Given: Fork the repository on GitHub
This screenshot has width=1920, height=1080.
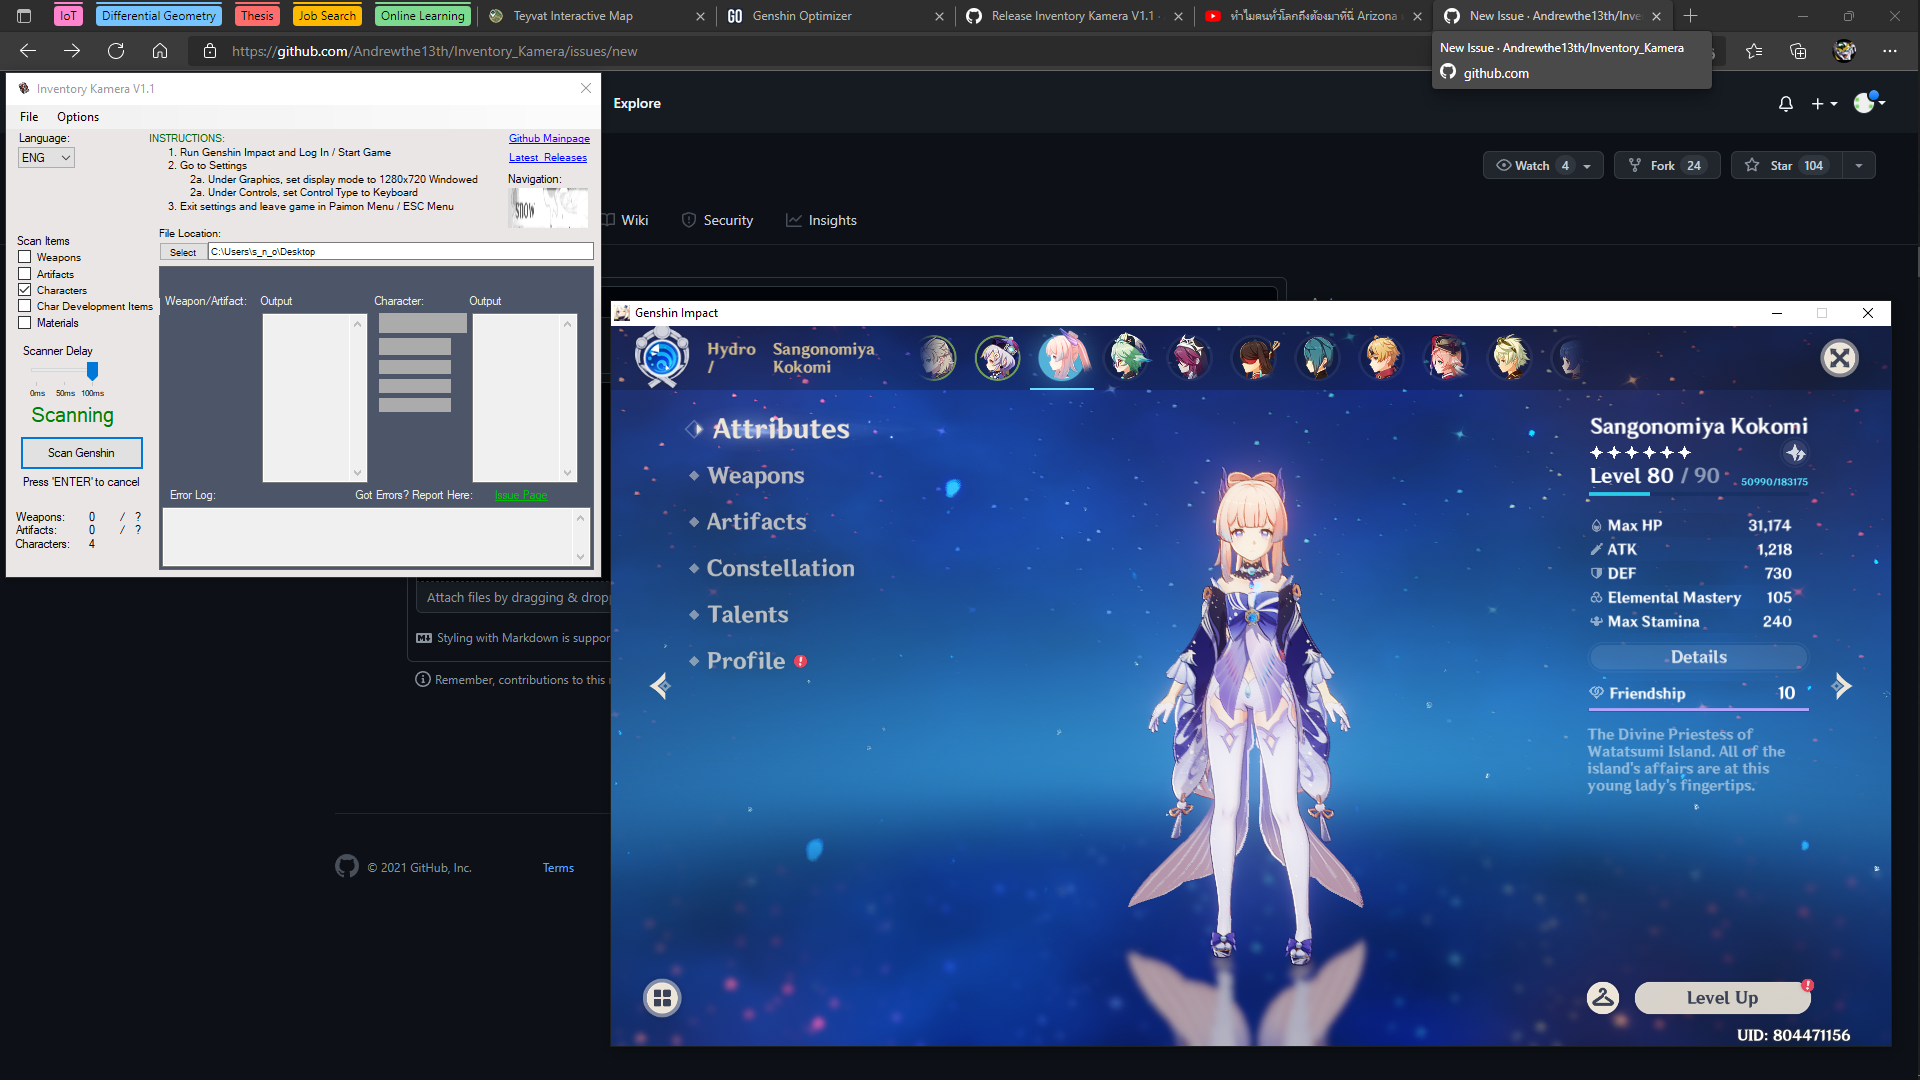Looking at the screenshot, I should [x=1667, y=166].
